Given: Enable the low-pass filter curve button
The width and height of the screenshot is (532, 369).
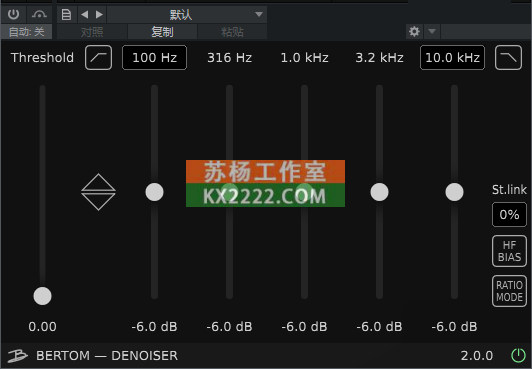Looking at the screenshot, I should pyautogui.click(x=508, y=58).
